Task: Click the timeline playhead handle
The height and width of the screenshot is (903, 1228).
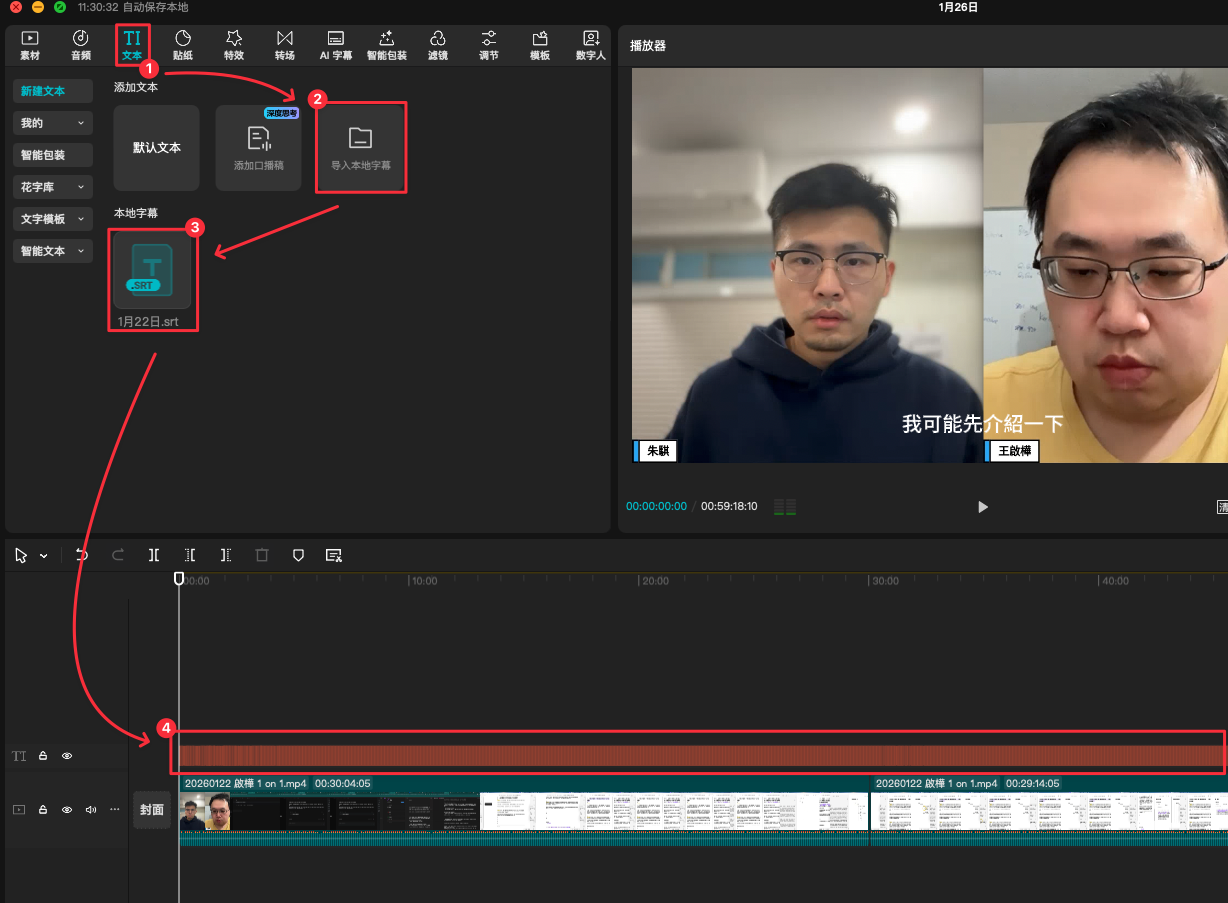Action: click(x=179, y=578)
